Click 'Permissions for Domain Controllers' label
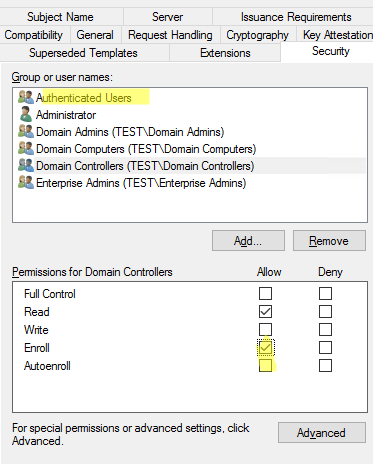This screenshot has height=464, width=373. (92, 272)
